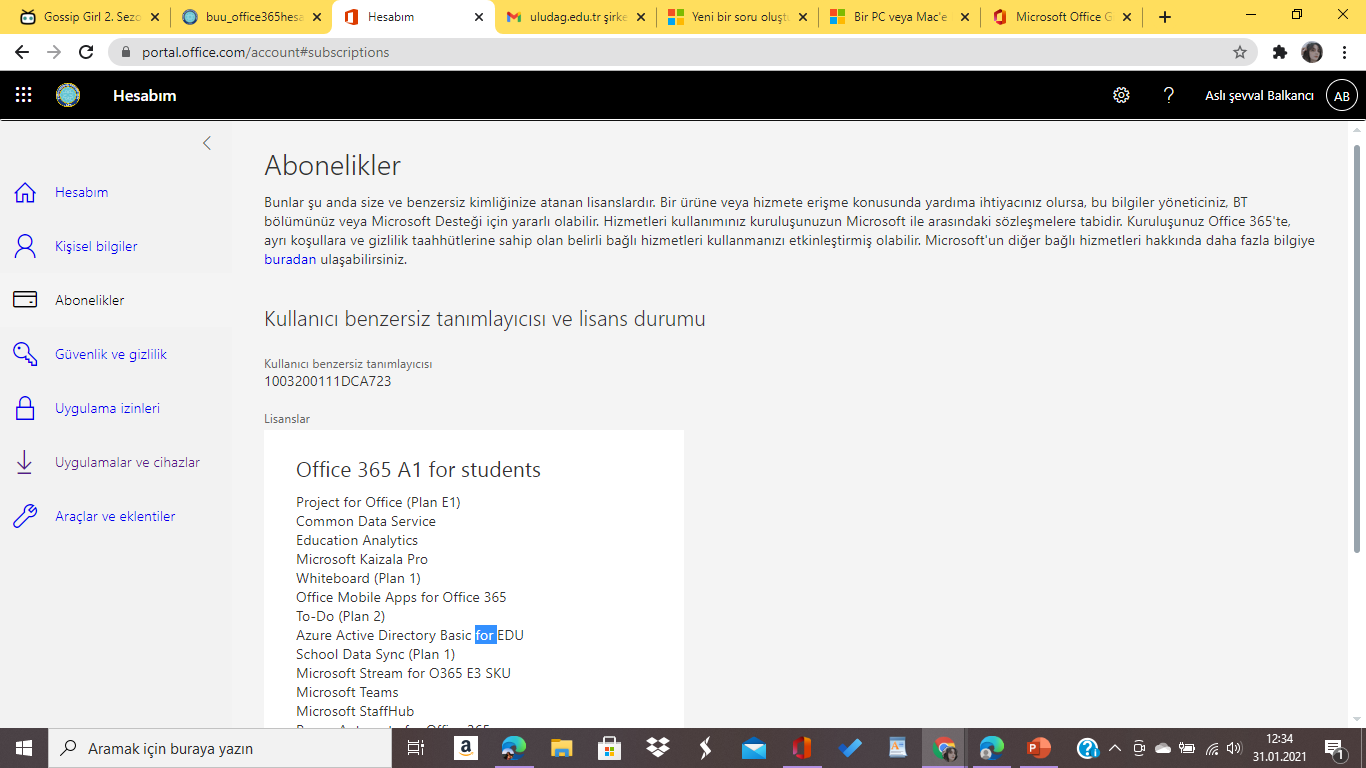This screenshot has width=1366, height=768.
Task: Click the Hesabım title in the header
Action: click(145, 95)
